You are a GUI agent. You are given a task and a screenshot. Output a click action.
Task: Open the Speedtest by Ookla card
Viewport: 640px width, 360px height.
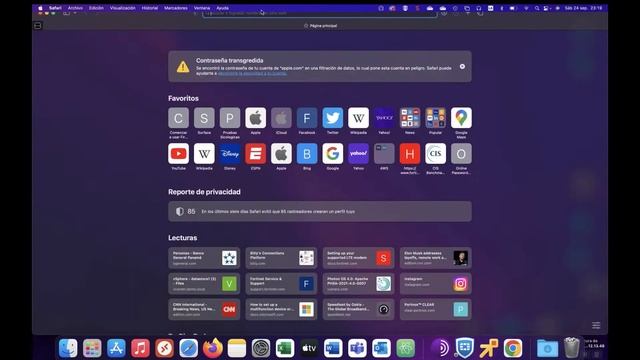tap(358, 309)
